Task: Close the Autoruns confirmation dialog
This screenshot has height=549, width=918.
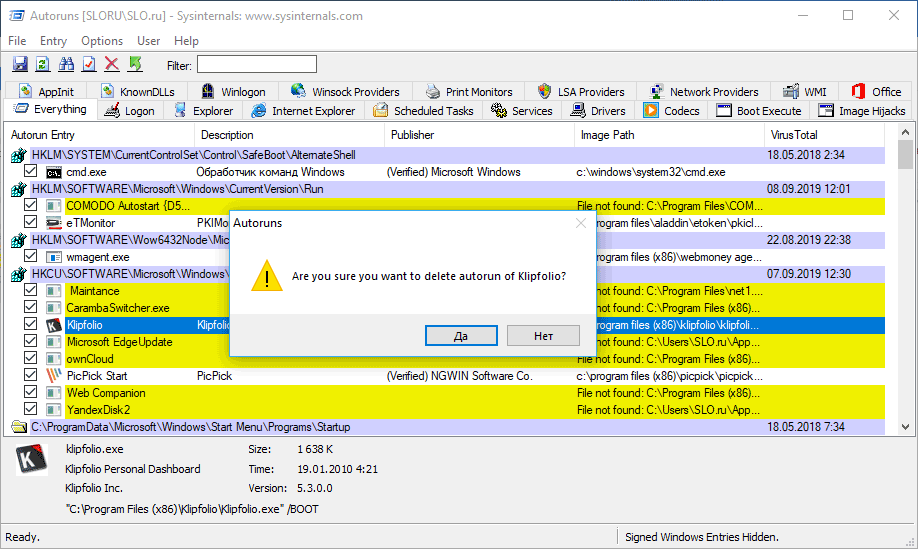Action: point(581,223)
